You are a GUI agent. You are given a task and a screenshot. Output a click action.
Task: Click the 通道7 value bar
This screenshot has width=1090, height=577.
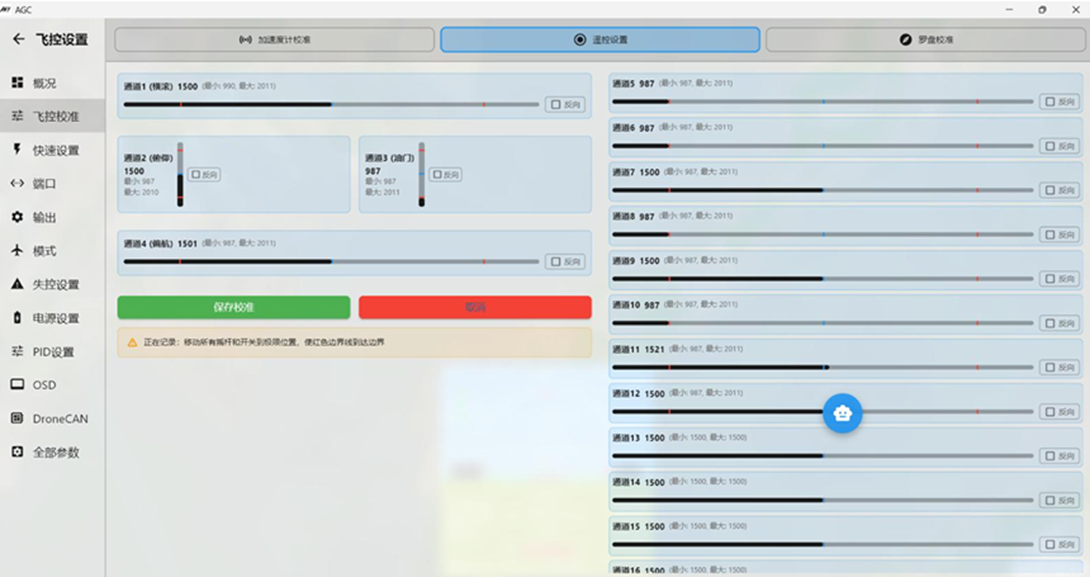(x=822, y=190)
